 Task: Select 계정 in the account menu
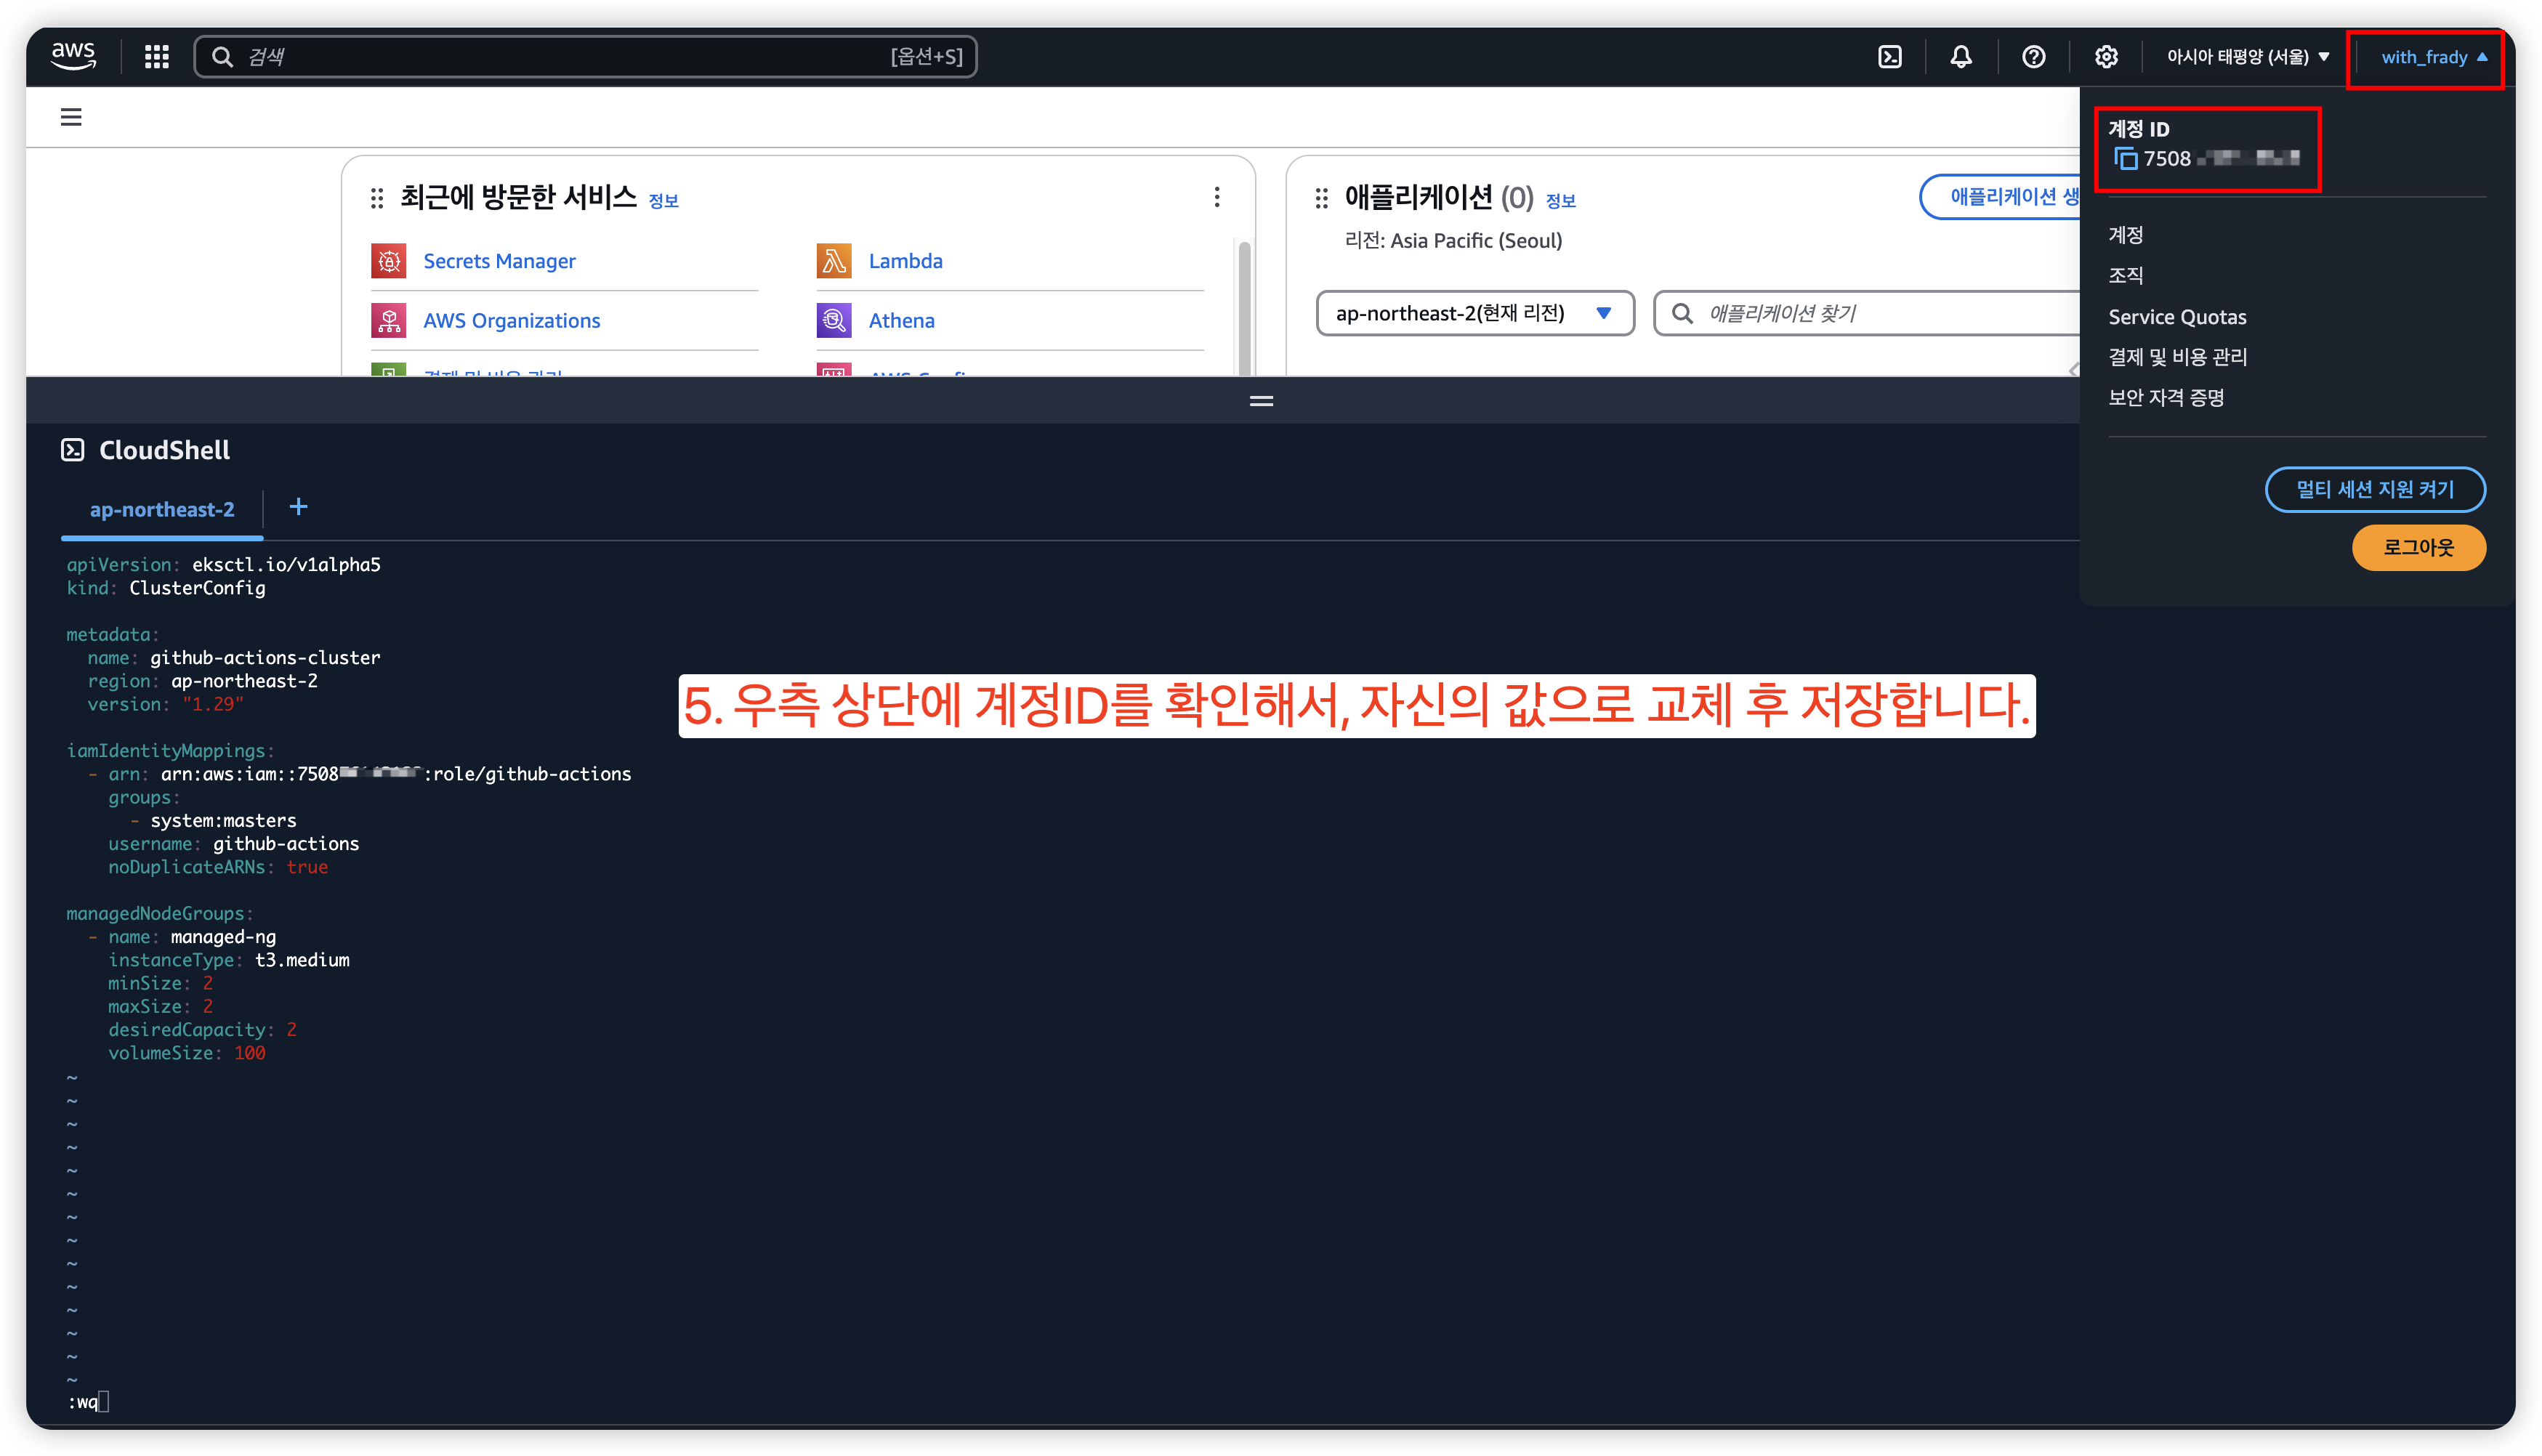pyautogui.click(x=2125, y=235)
